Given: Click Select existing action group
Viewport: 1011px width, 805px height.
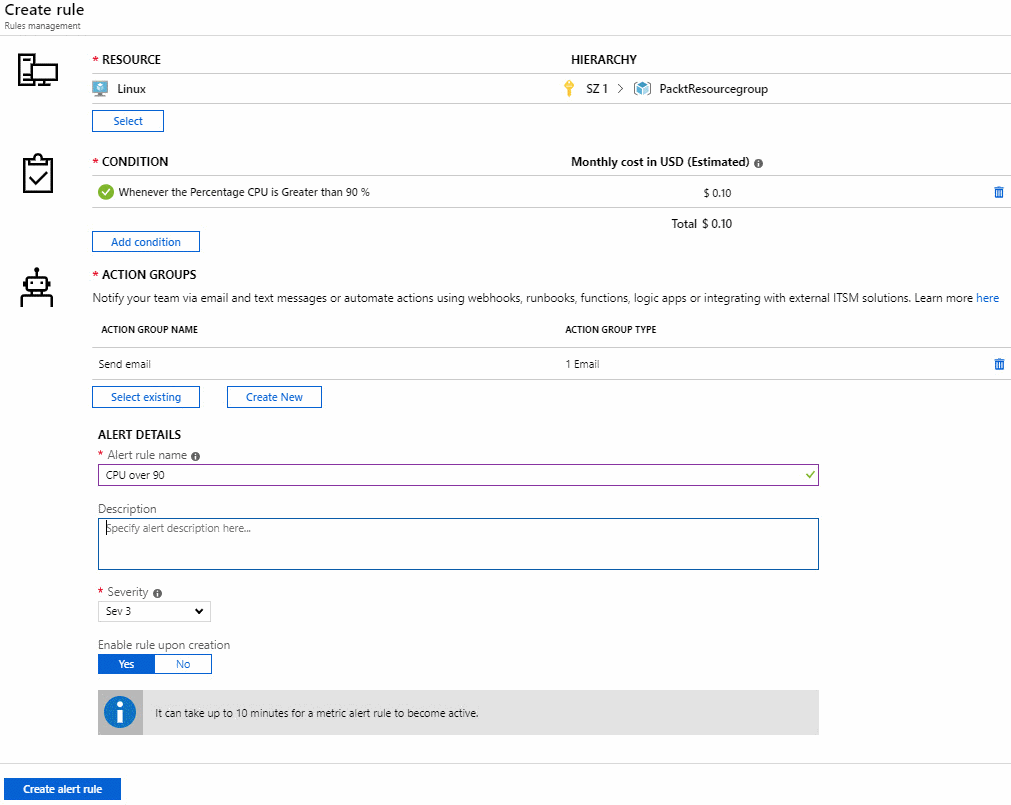Looking at the screenshot, I should point(146,397).
